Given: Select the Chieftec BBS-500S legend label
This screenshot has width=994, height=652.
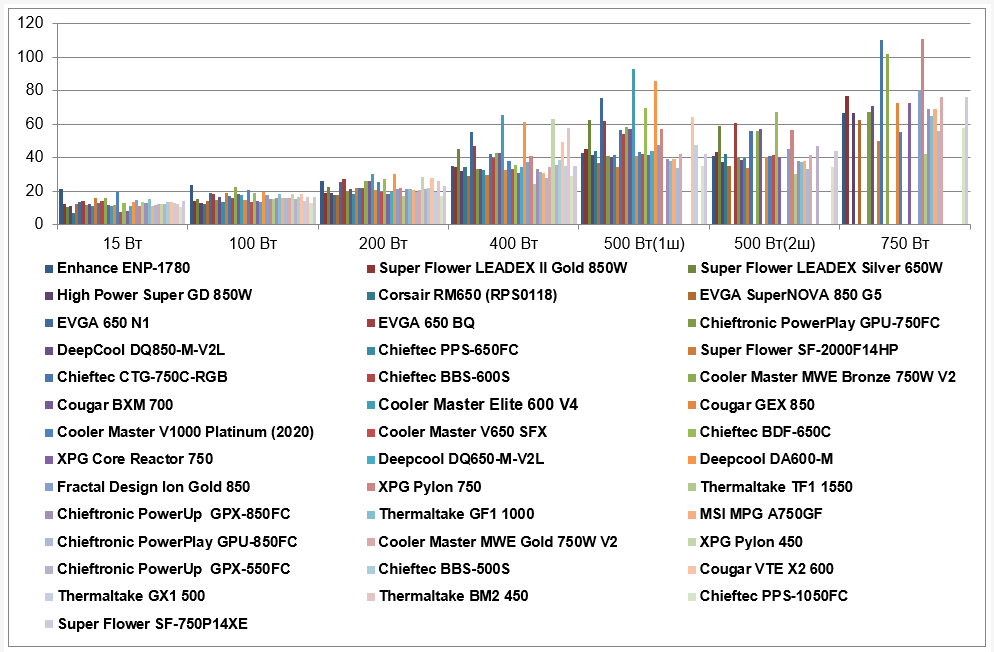Looking at the screenshot, I should (444, 569).
